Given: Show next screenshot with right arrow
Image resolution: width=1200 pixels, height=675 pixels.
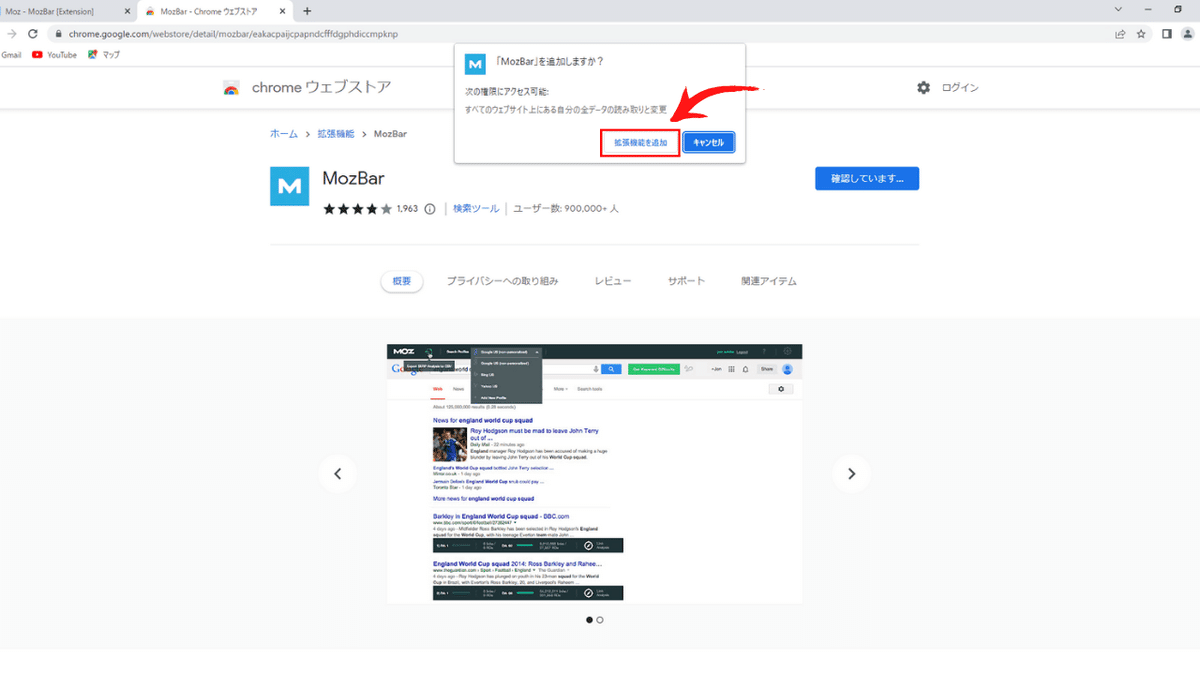Looking at the screenshot, I should click(x=851, y=474).
